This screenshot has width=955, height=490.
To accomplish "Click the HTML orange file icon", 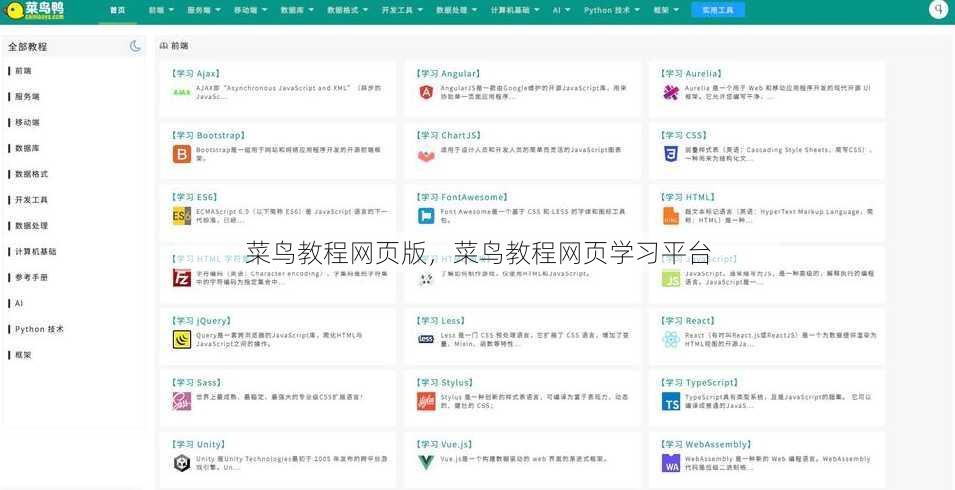I will point(671,216).
